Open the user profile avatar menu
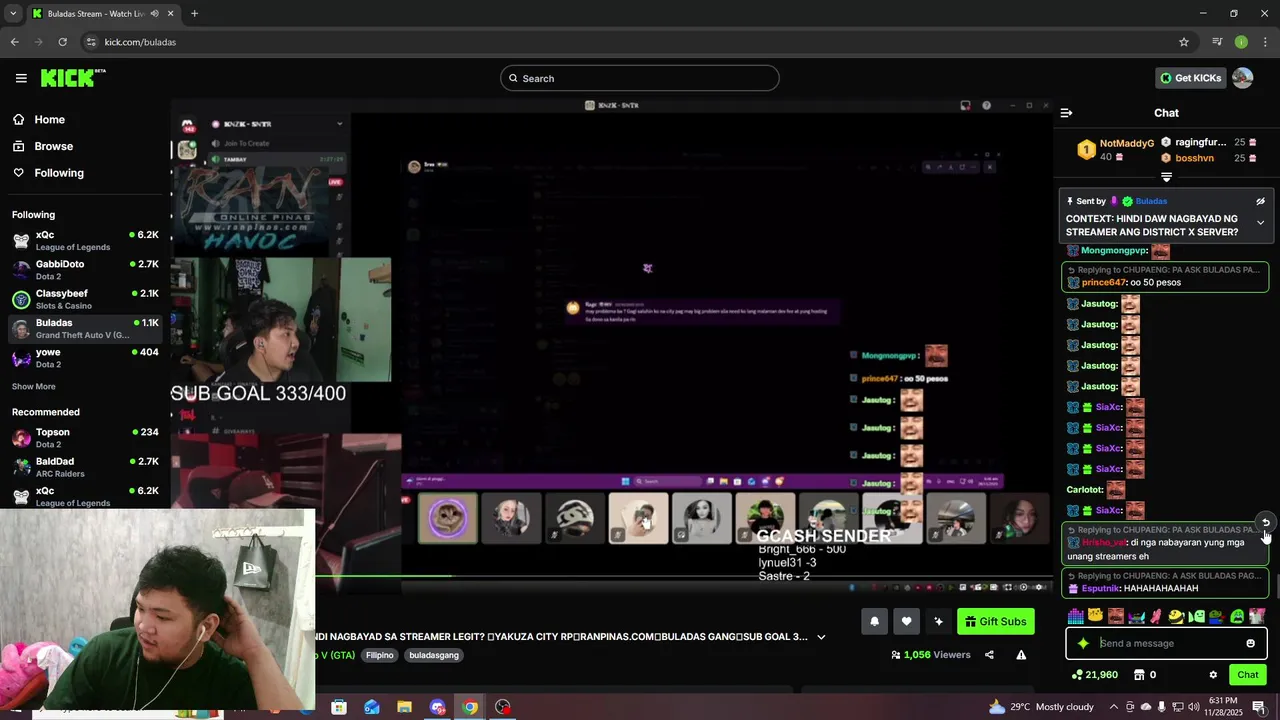Screen dimensions: 1280x720 (1243, 78)
